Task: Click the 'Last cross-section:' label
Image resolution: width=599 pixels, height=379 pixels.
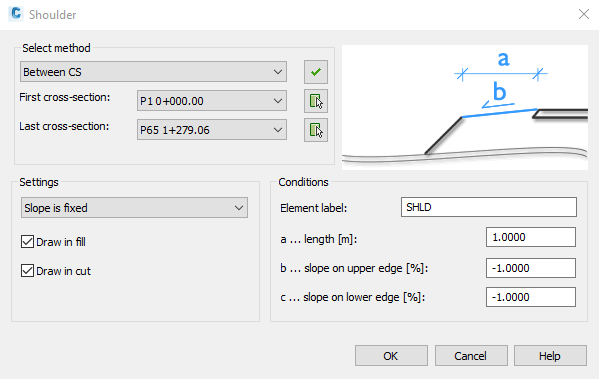Action: pyautogui.click(x=64, y=126)
